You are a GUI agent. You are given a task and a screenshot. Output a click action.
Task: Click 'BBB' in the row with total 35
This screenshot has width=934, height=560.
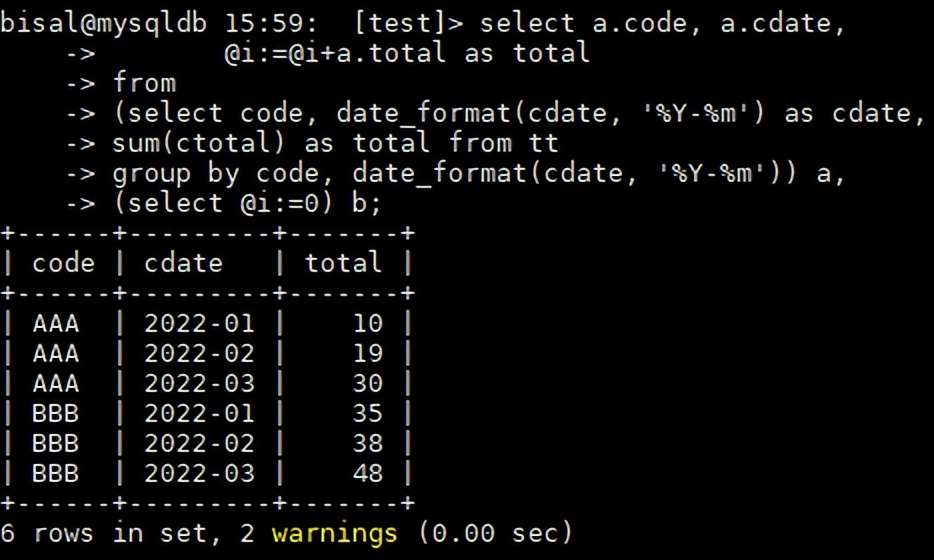(x=55, y=413)
